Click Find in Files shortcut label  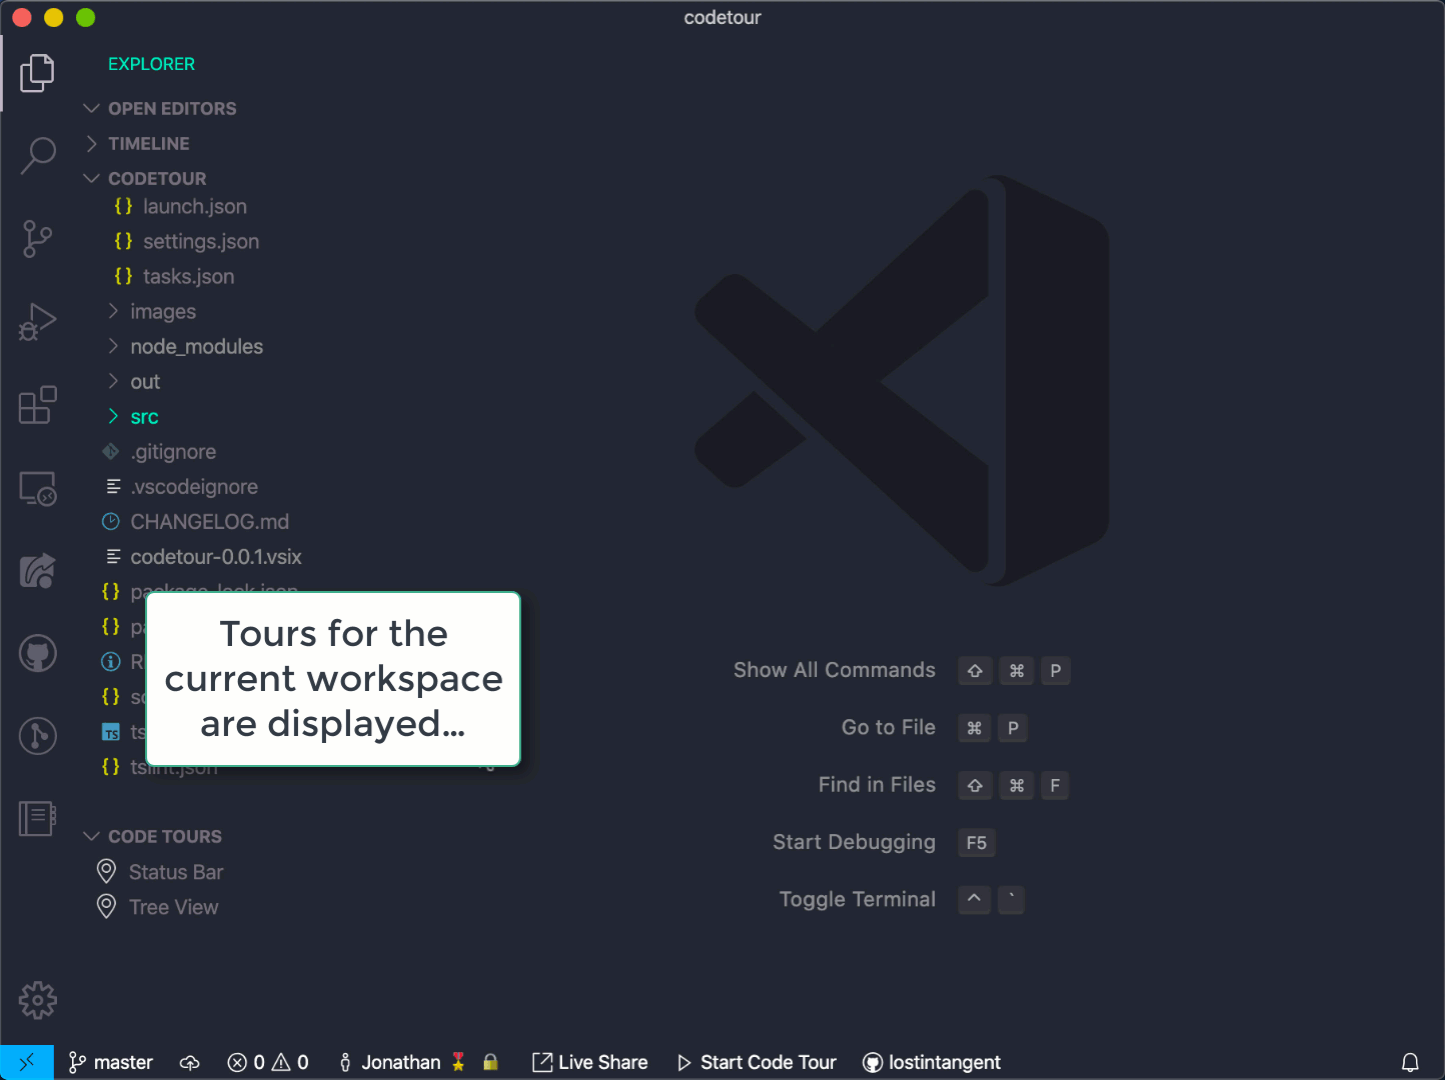click(876, 785)
